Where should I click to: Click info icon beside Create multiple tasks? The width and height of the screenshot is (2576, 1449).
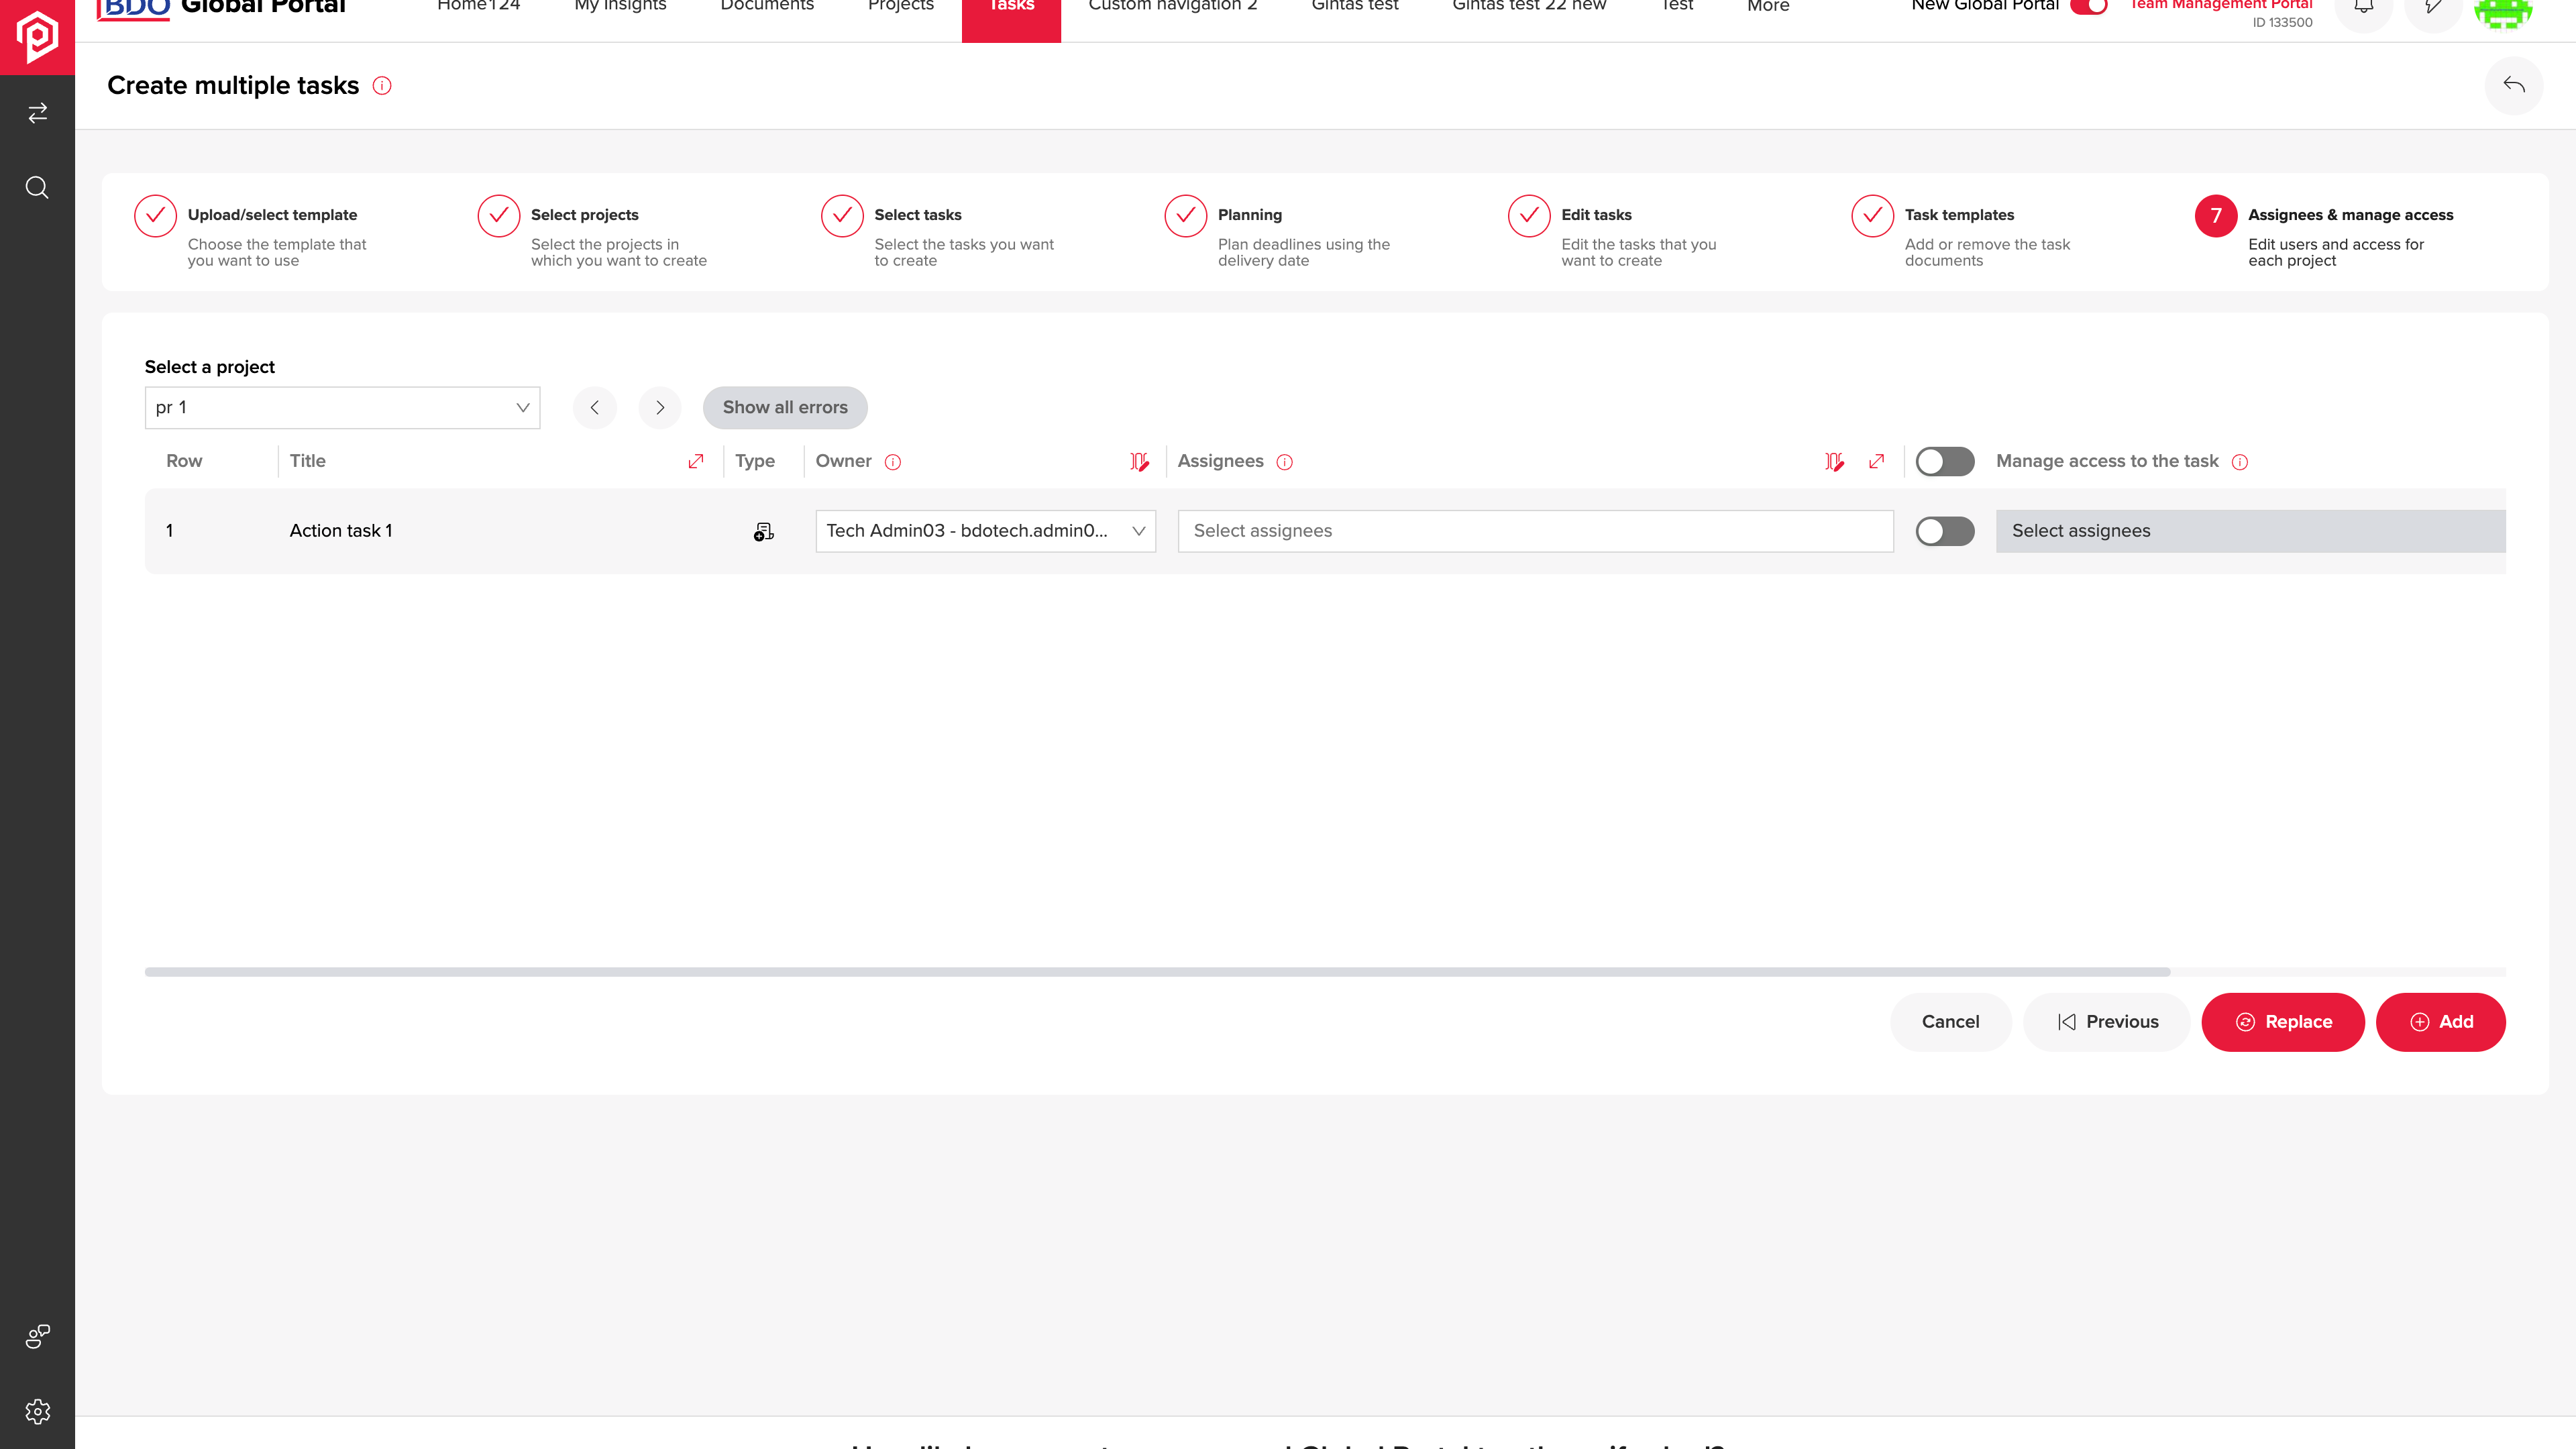tap(382, 86)
